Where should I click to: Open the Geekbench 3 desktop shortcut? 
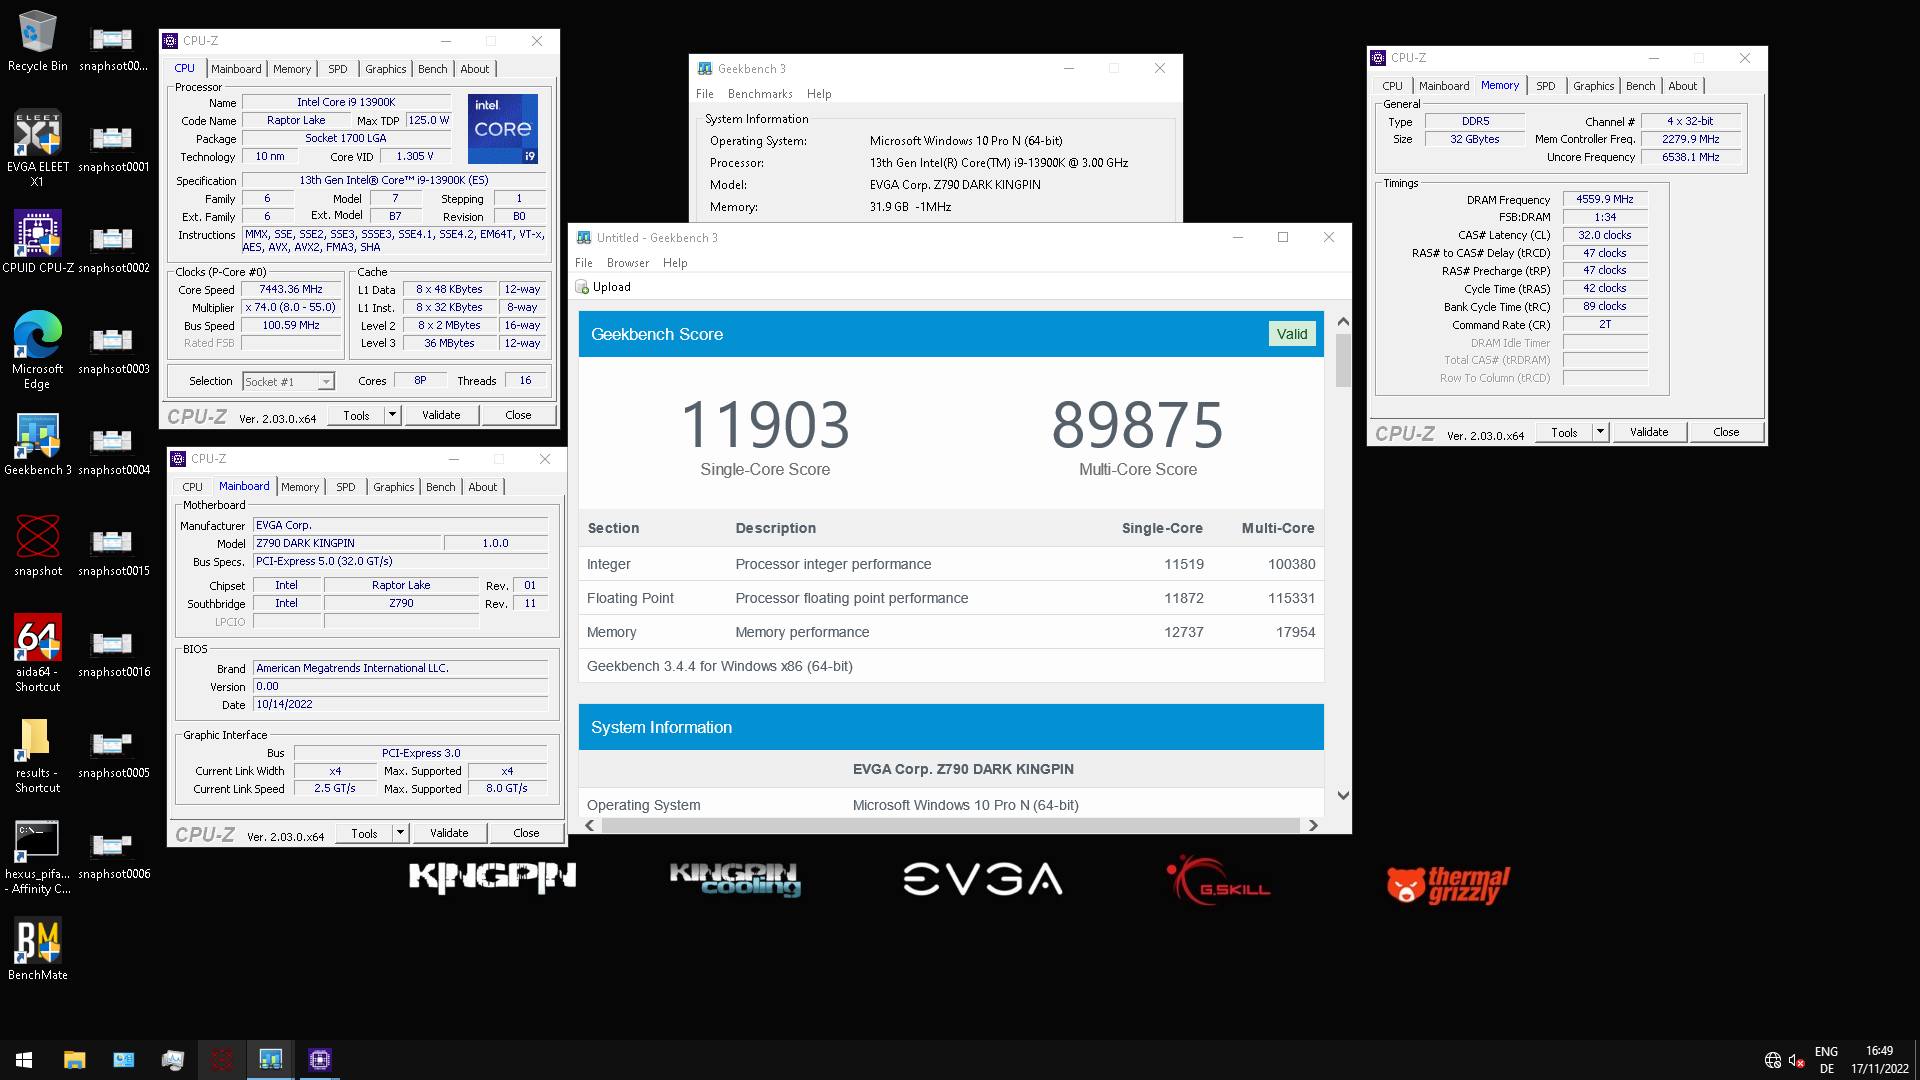37,438
